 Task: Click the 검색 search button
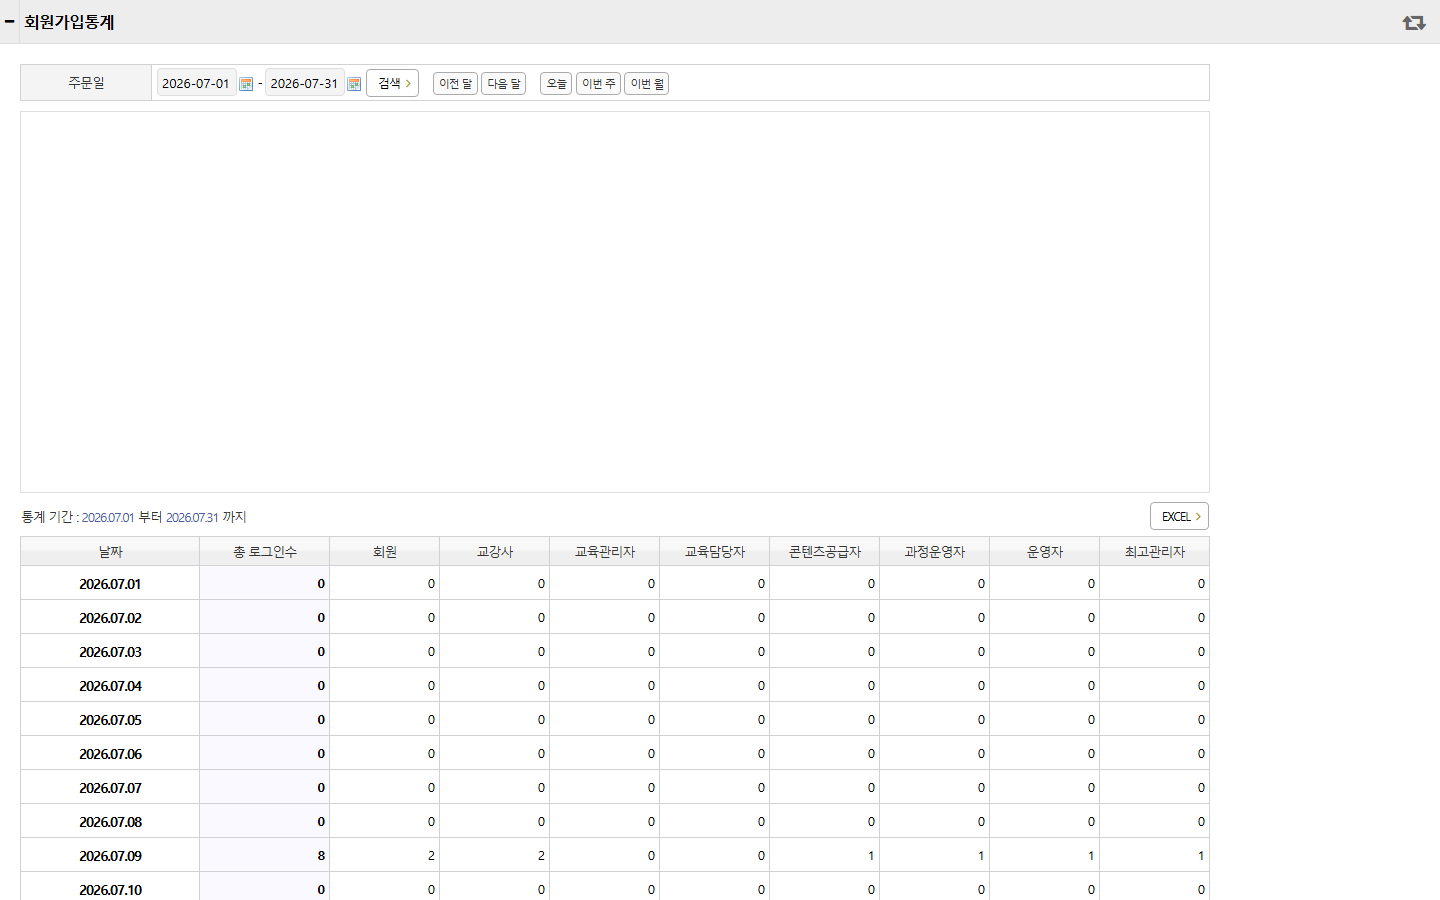392,83
